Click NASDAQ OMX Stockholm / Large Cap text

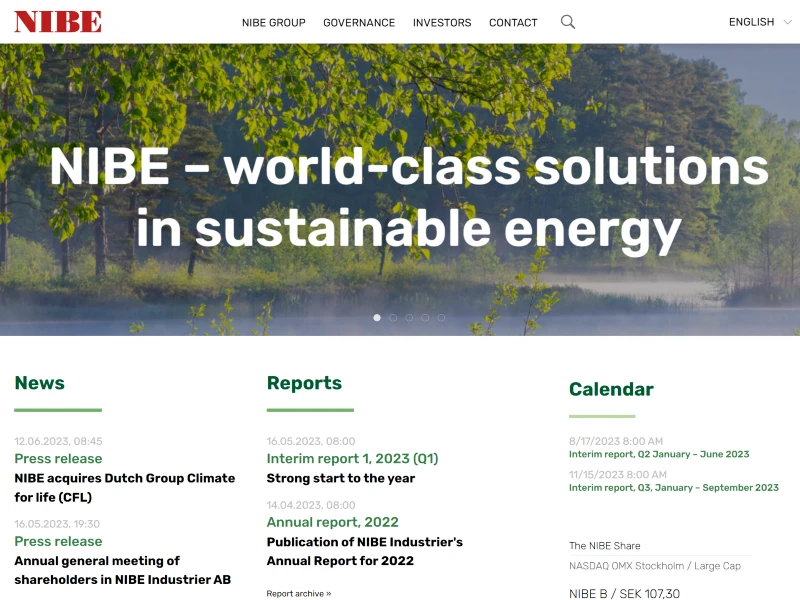pos(655,566)
